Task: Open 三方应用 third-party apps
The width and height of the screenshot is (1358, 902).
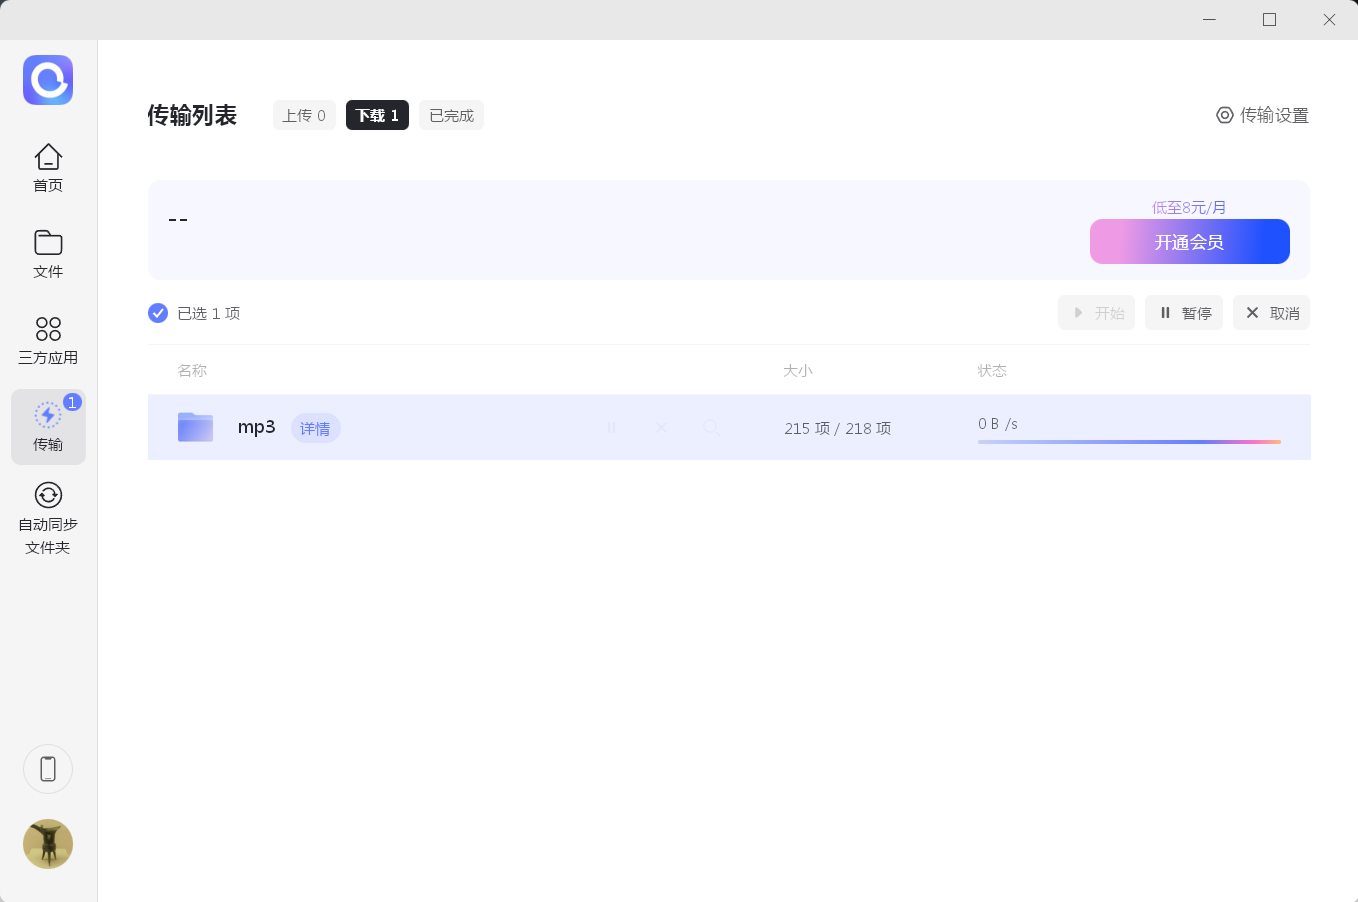Action: pos(48,340)
